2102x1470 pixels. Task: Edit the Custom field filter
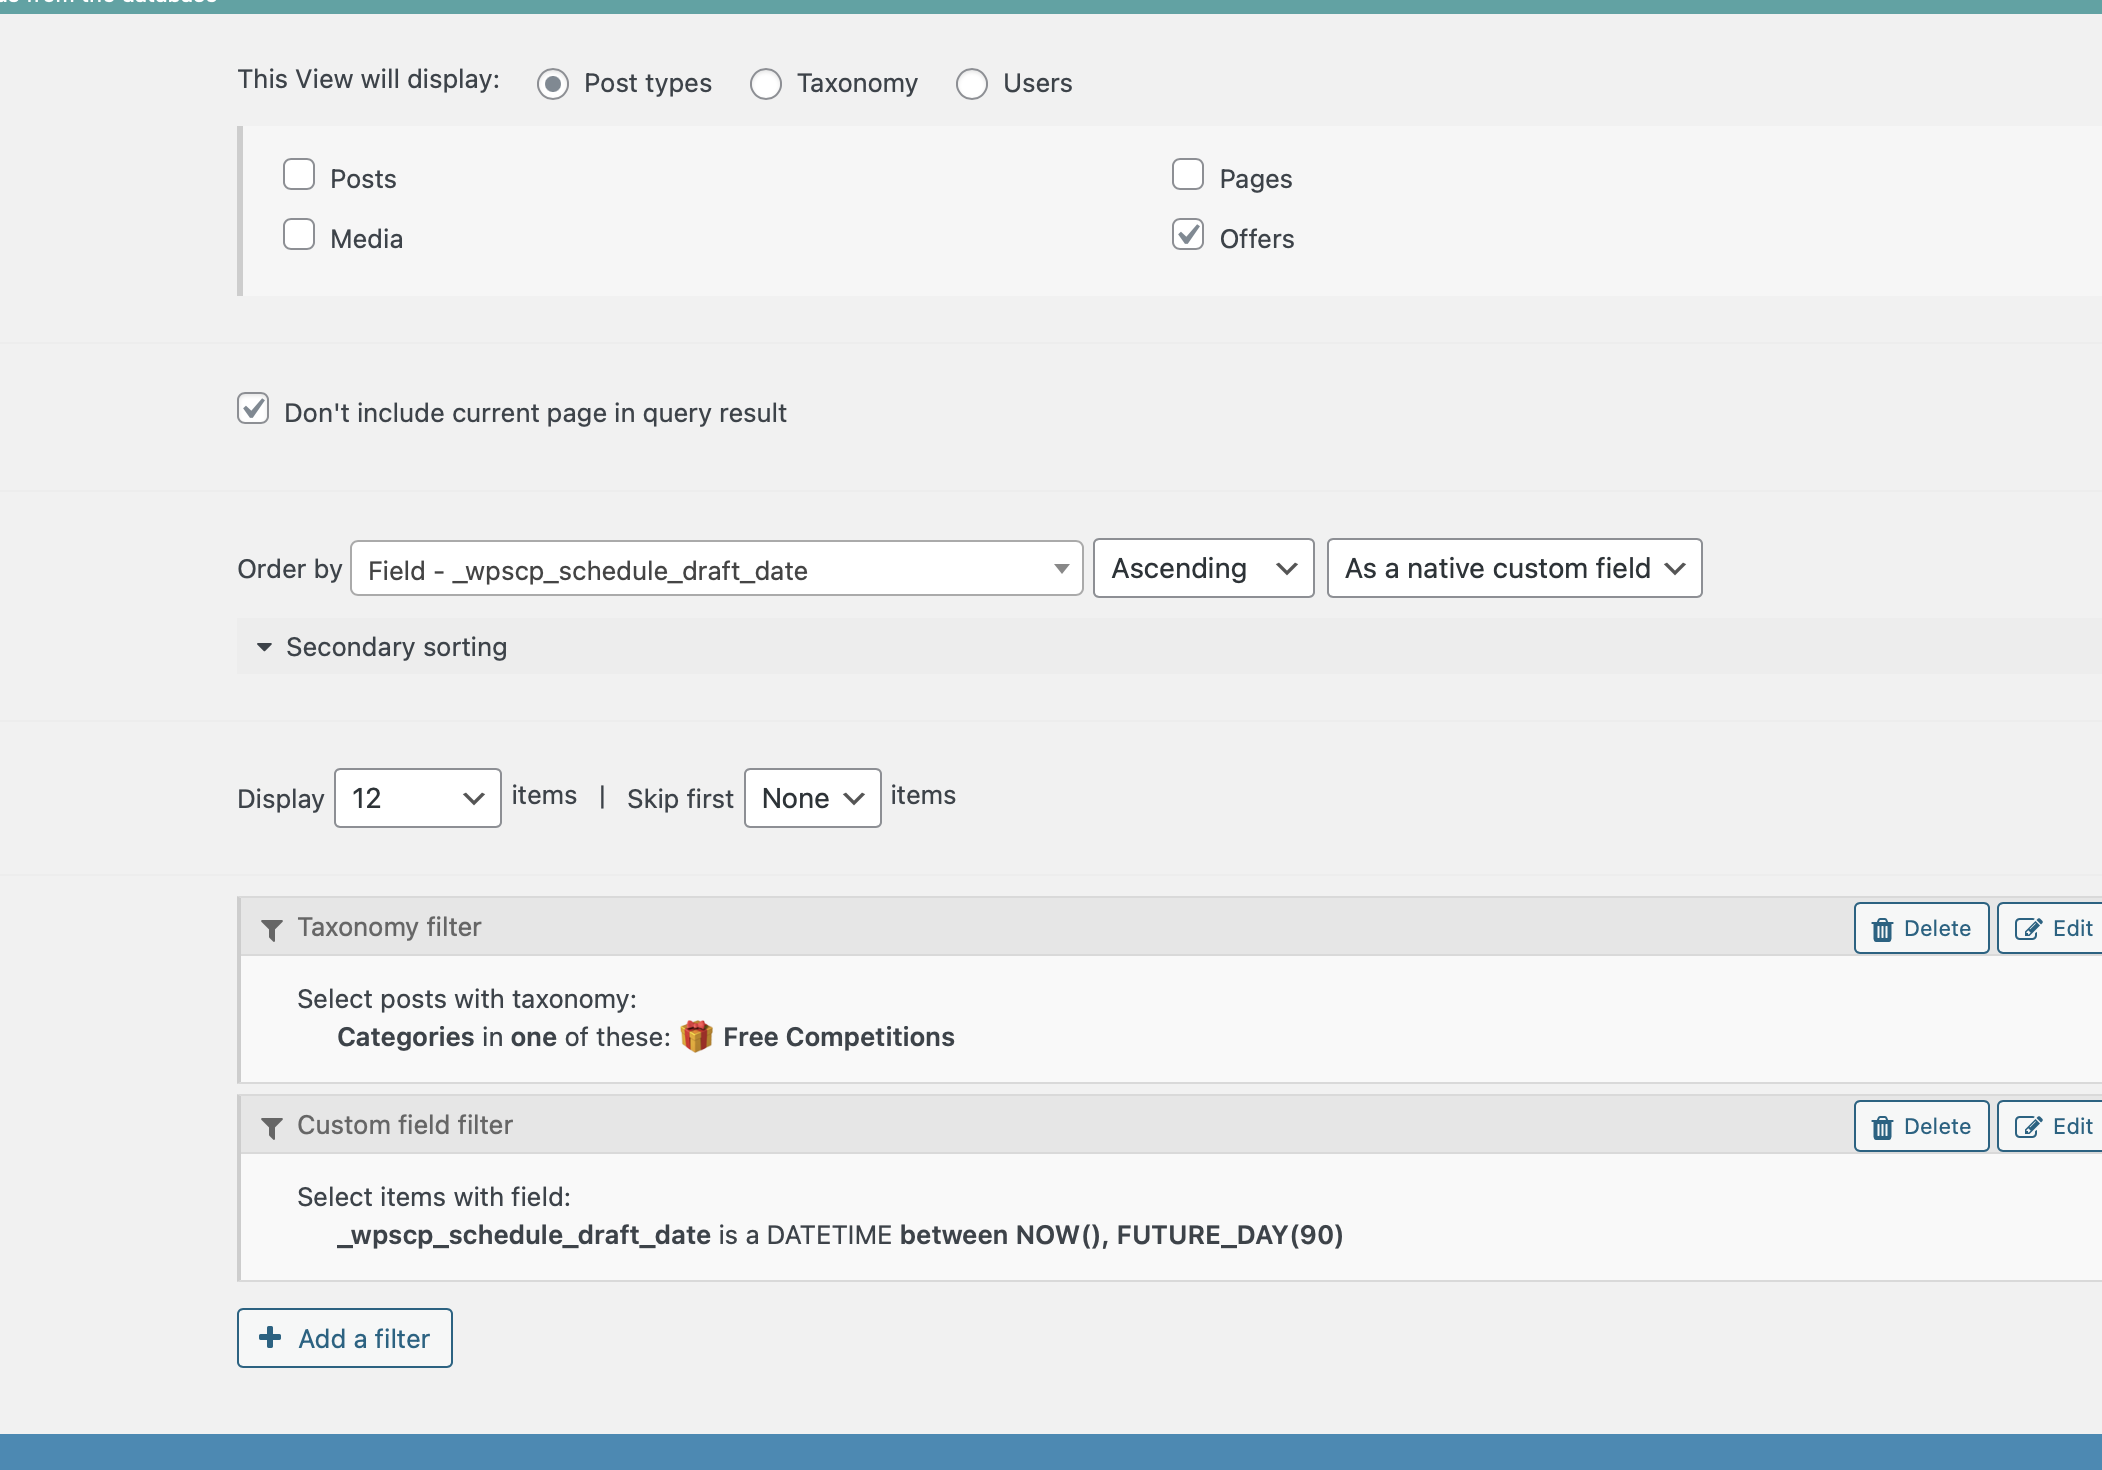coord(2052,1126)
